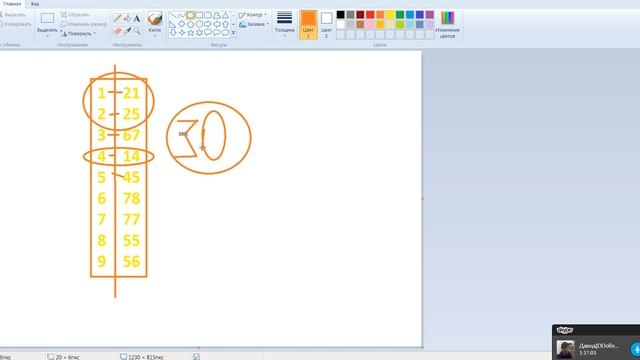The height and width of the screenshot is (360, 640).
Task: Click the rectangular selection icon above Выделить
Action: click(x=47, y=18)
